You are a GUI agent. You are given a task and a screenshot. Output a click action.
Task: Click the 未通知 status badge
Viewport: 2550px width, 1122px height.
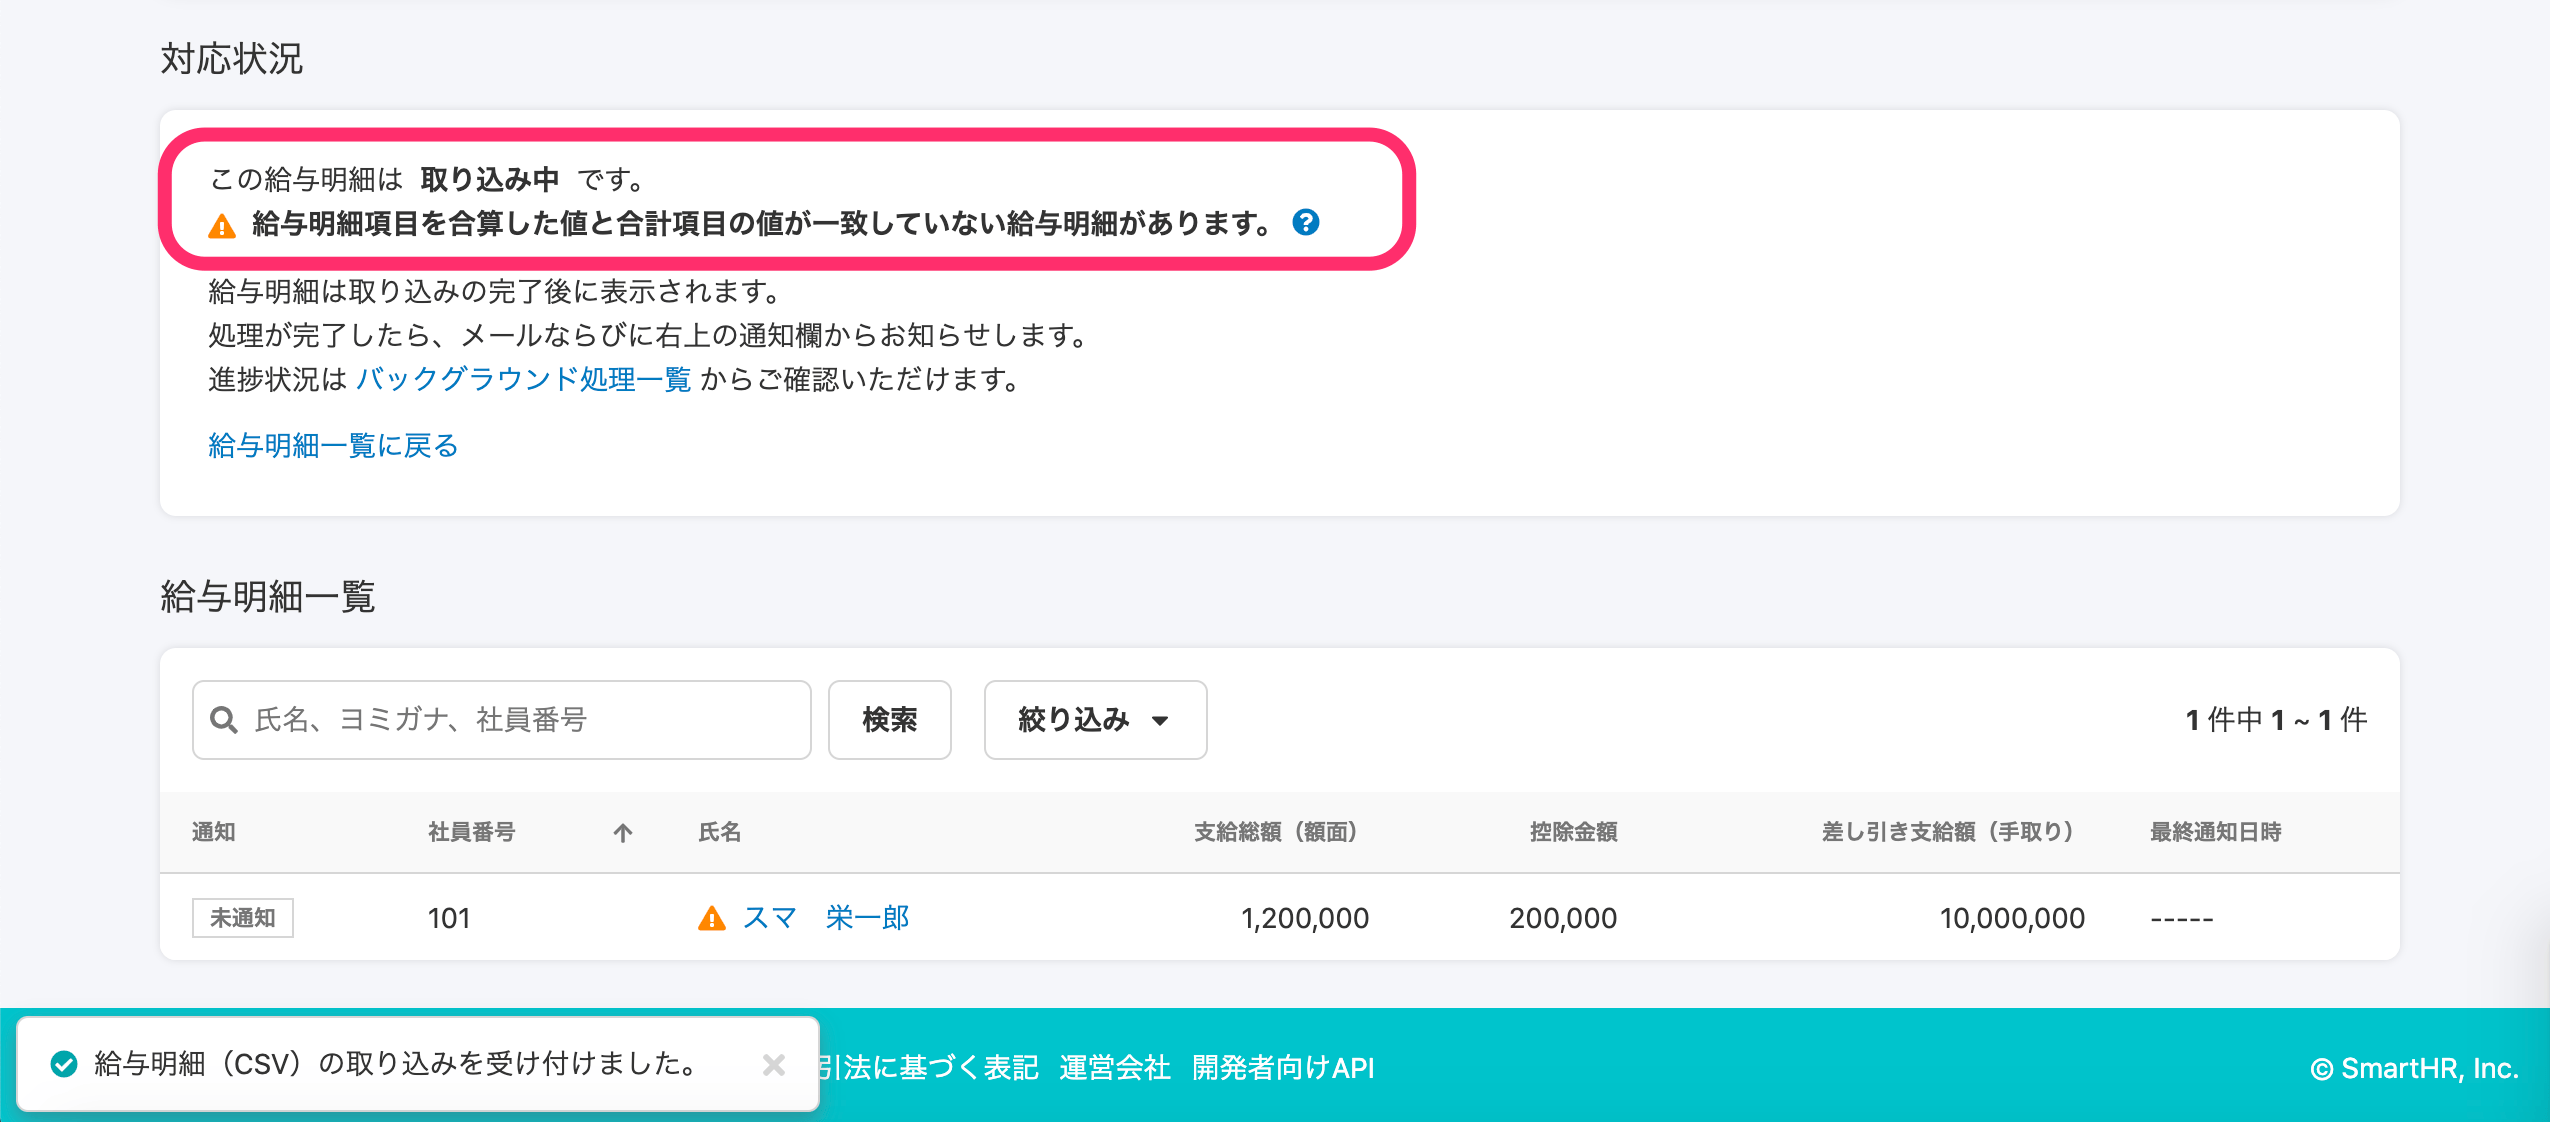[243, 918]
